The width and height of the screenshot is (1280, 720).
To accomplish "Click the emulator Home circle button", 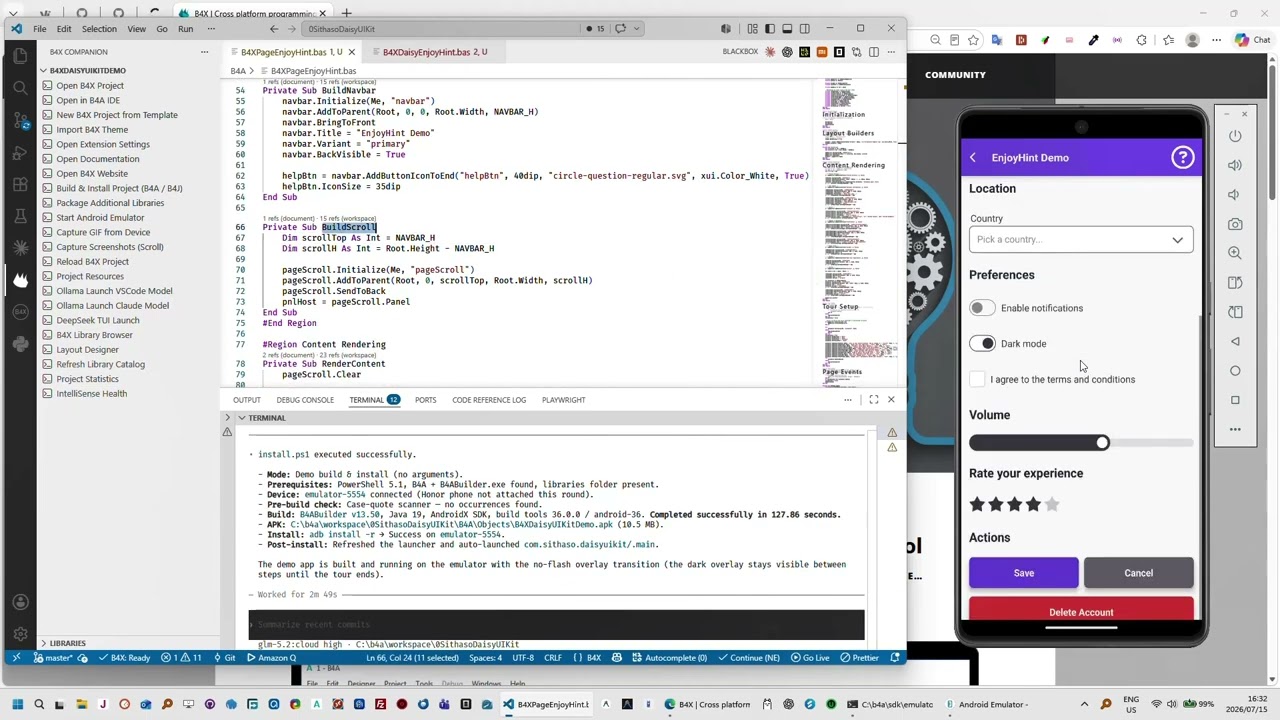I will (x=1235, y=371).
